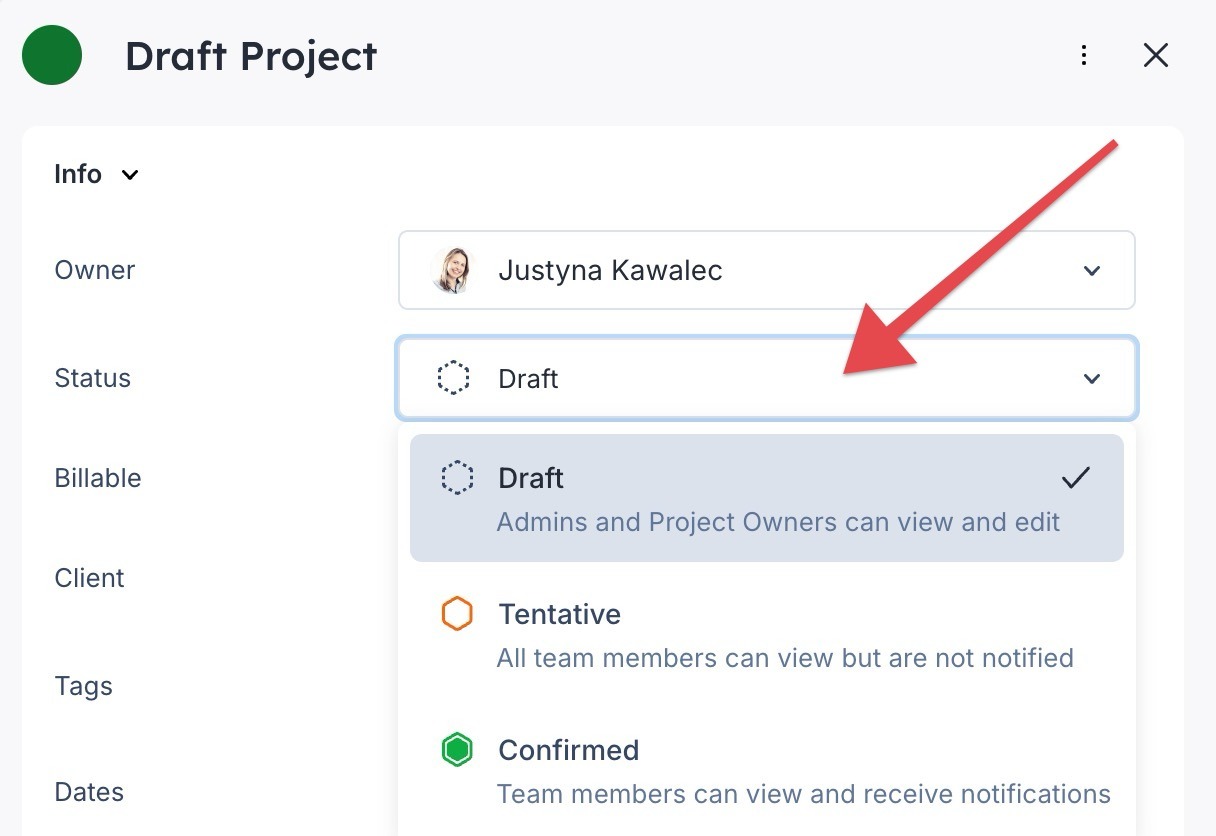Click the Status dropdown chevron arrow
Viewport: 1216px width, 836px height.
tap(1092, 379)
